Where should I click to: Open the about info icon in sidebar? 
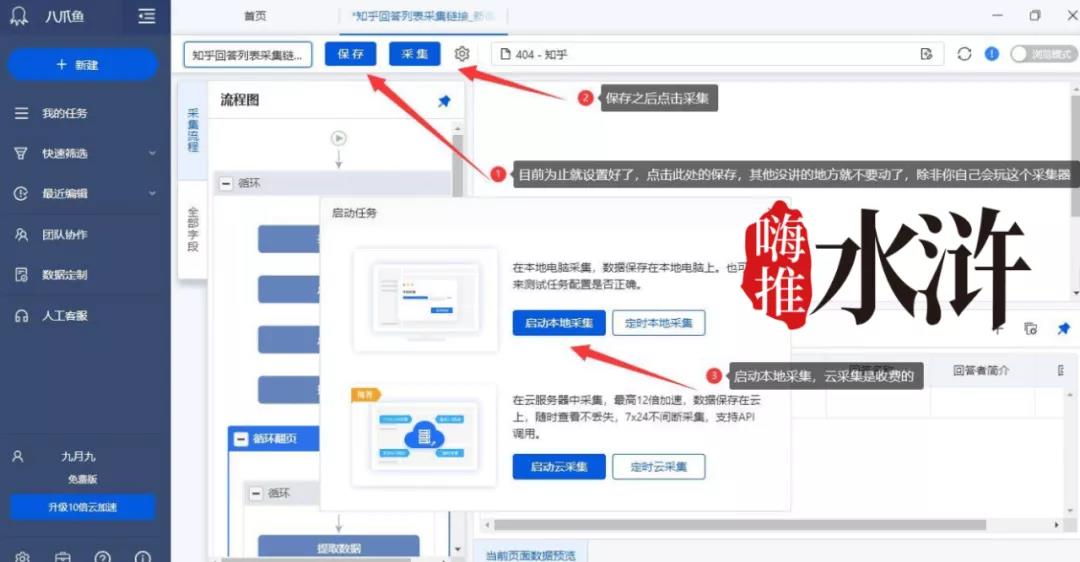[x=143, y=556]
